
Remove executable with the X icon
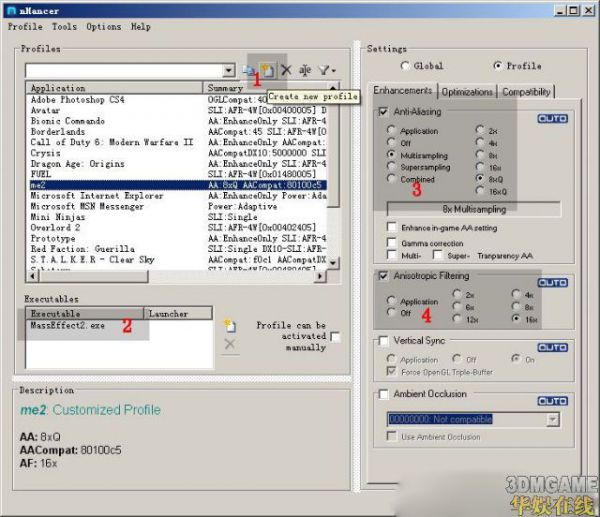(x=230, y=344)
